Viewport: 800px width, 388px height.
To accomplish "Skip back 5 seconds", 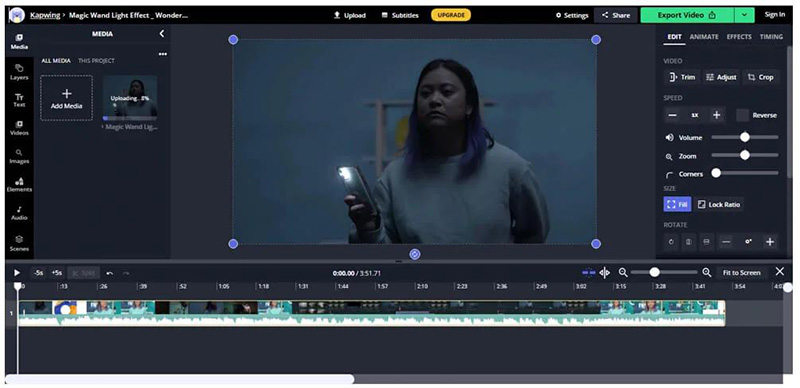I will coord(38,273).
